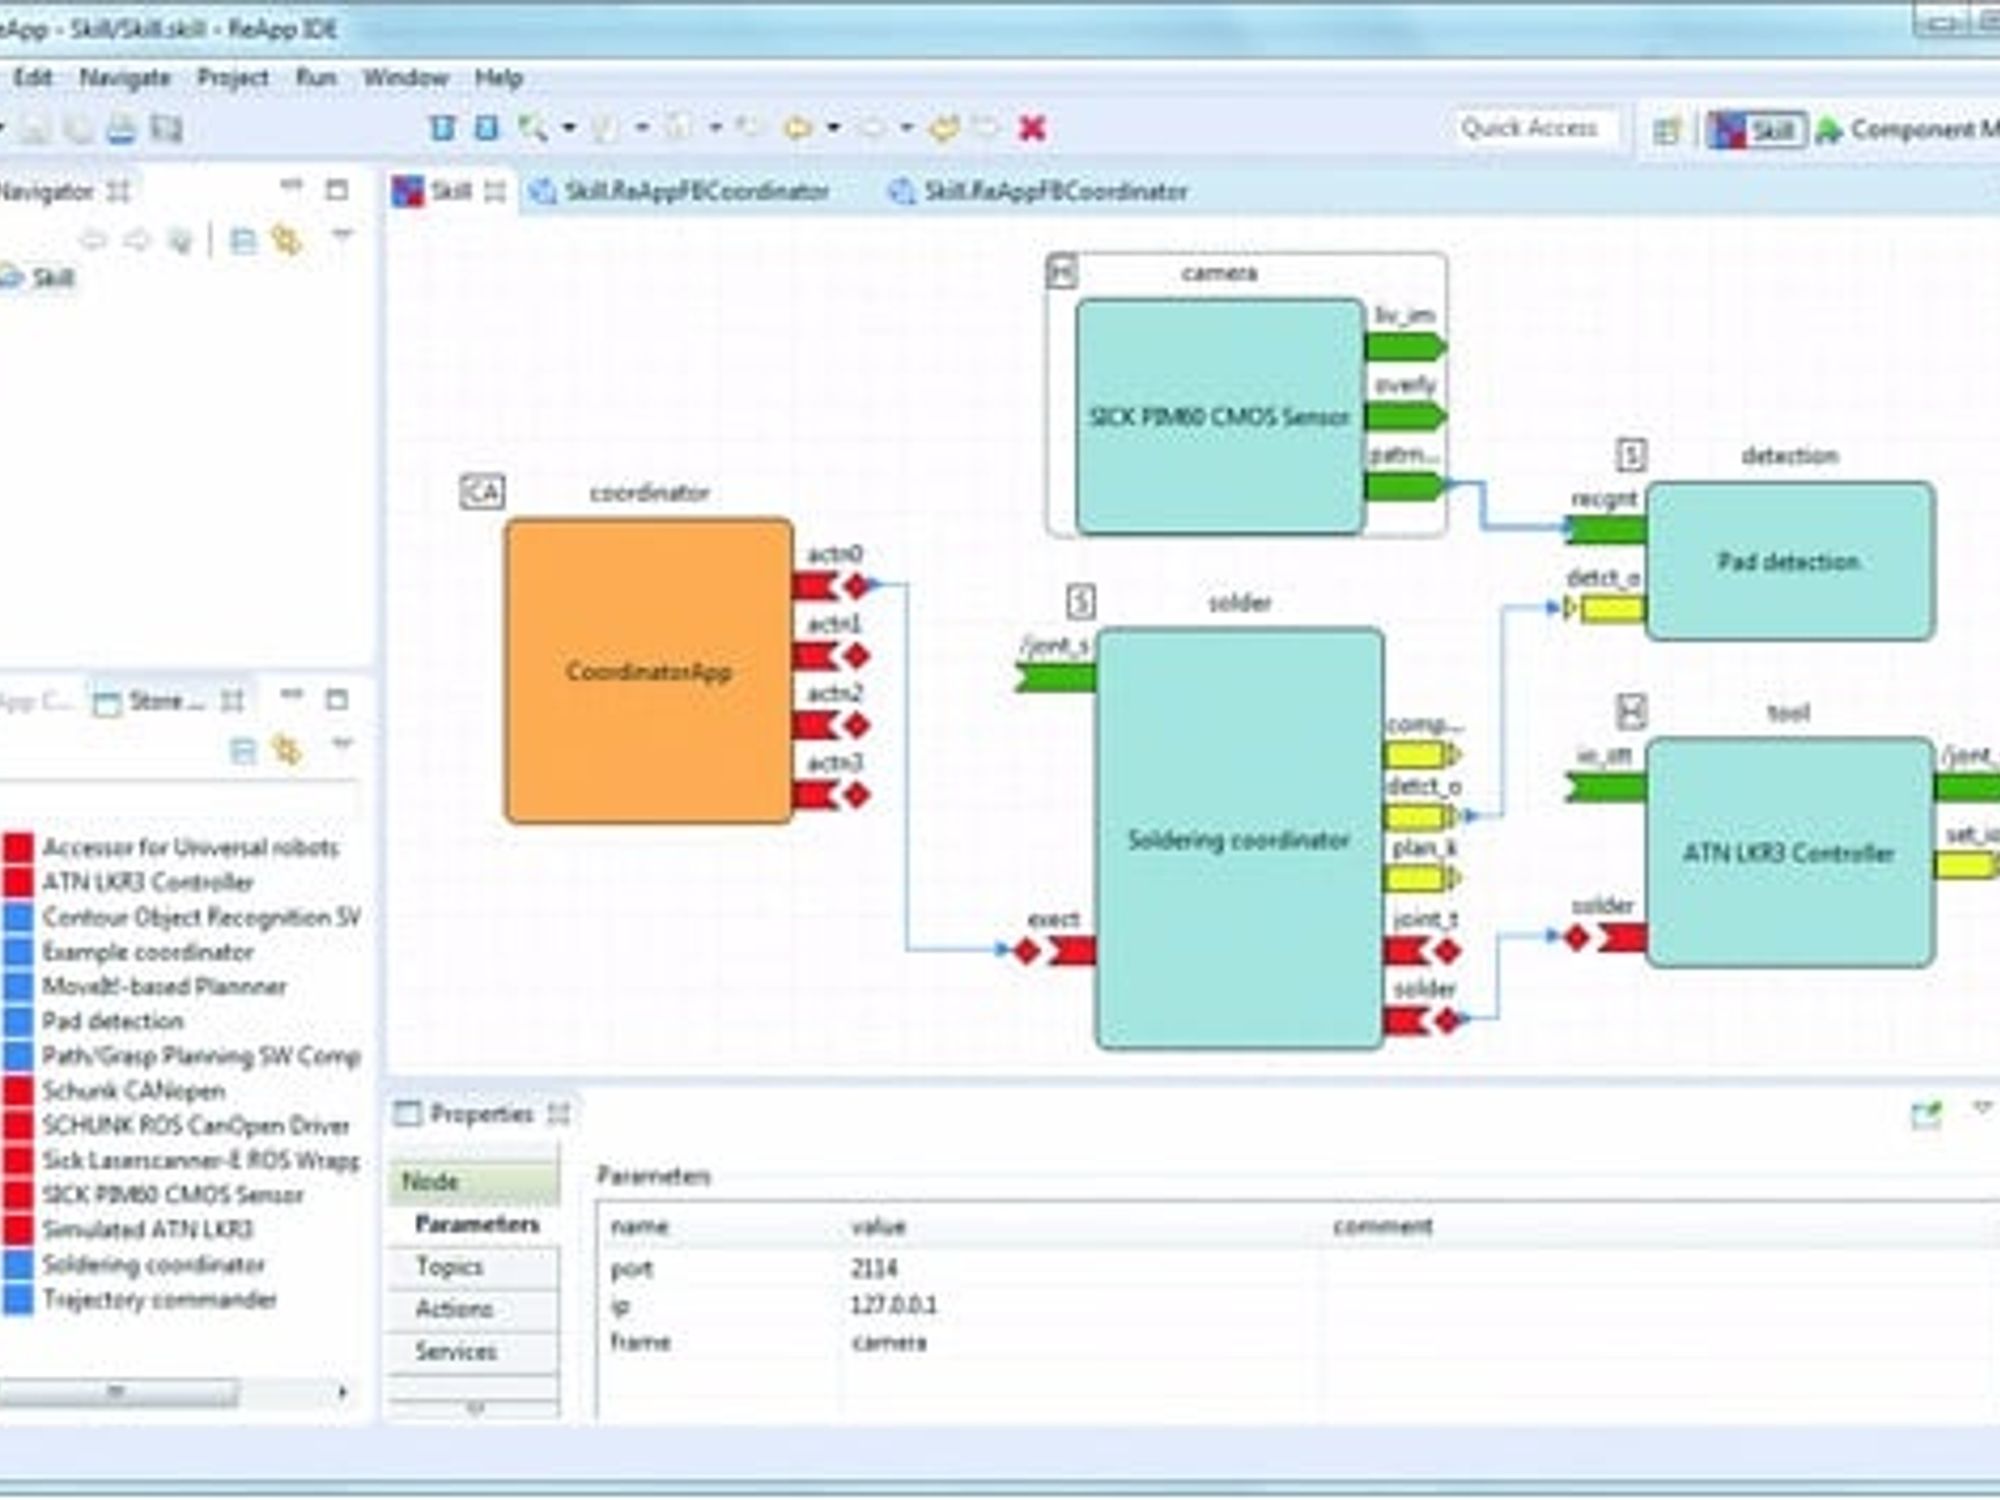Maximize the Navigator panel
This screenshot has width=2000, height=1500.
(x=337, y=189)
